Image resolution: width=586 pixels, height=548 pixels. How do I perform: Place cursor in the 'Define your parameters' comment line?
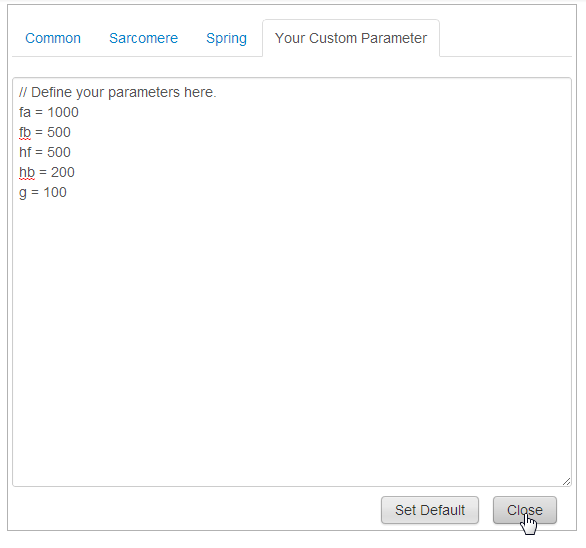coord(118,92)
